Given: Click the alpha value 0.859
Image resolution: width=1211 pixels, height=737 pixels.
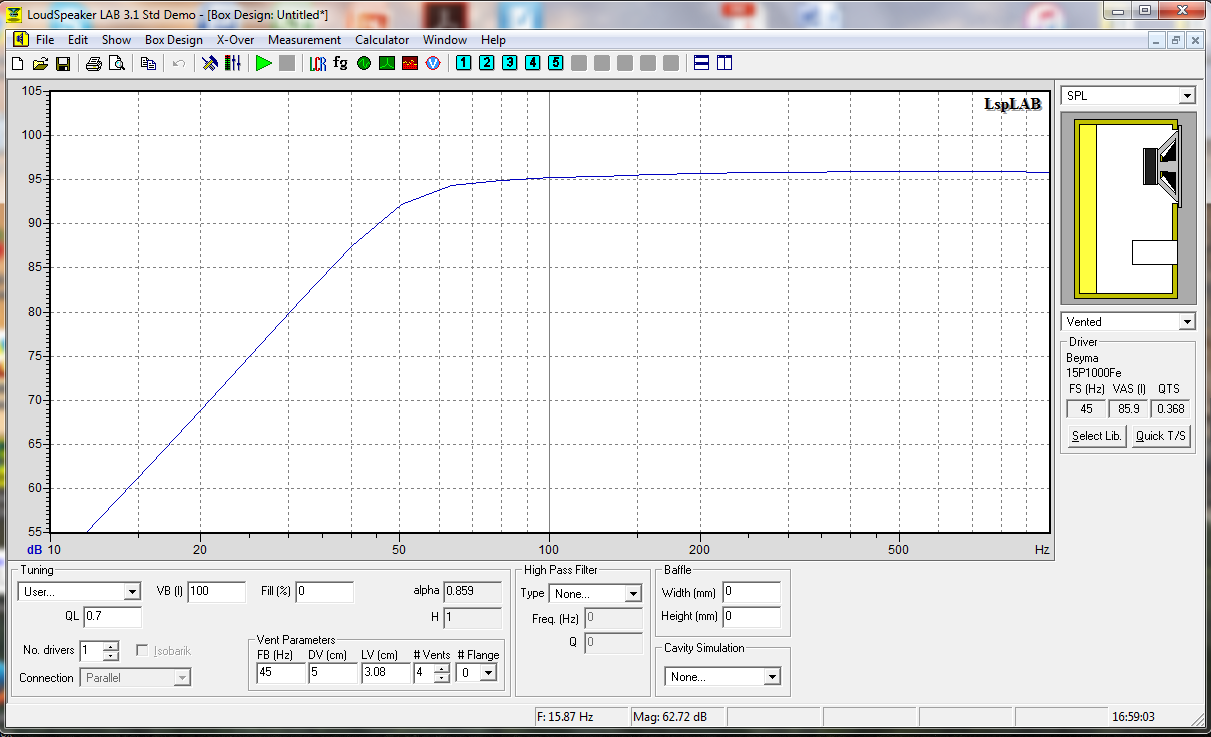Looking at the screenshot, I should 473,592.
